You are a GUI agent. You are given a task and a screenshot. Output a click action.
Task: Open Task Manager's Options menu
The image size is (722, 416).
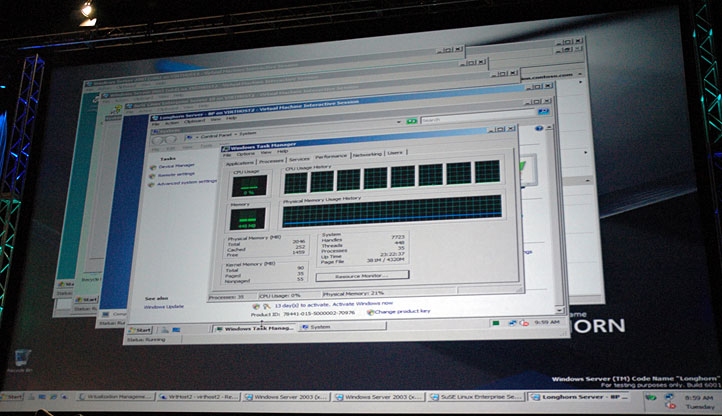pos(245,153)
